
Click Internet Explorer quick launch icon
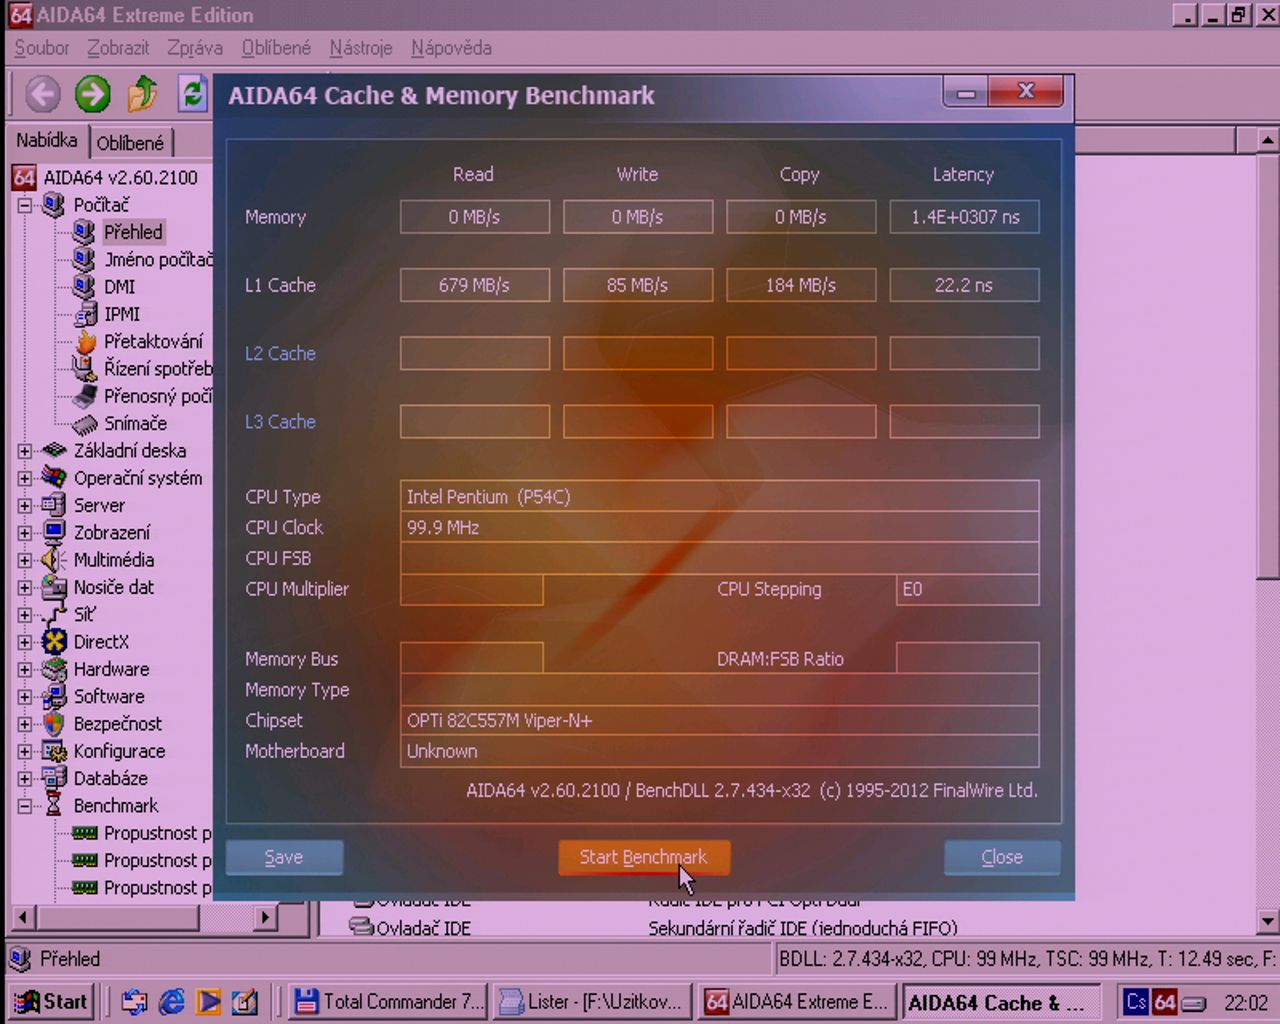[172, 1002]
